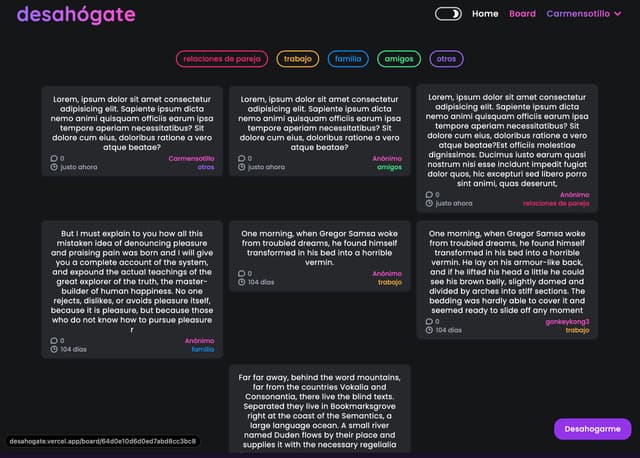Click trabajo label on gonkeykong3's post
Image resolution: width=640 pixels, height=458 pixels.
pos(577,330)
